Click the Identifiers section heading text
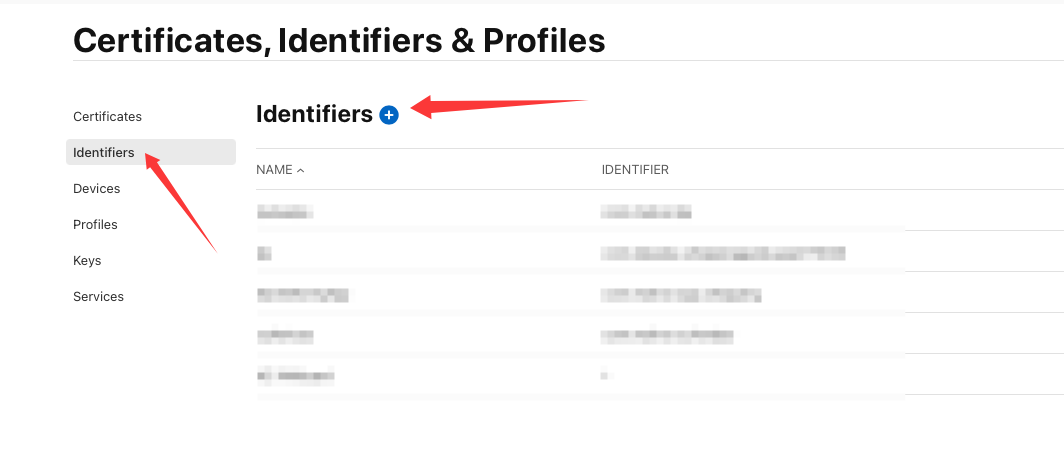Image resolution: width=1064 pixels, height=459 pixels. tap(314, 114)
